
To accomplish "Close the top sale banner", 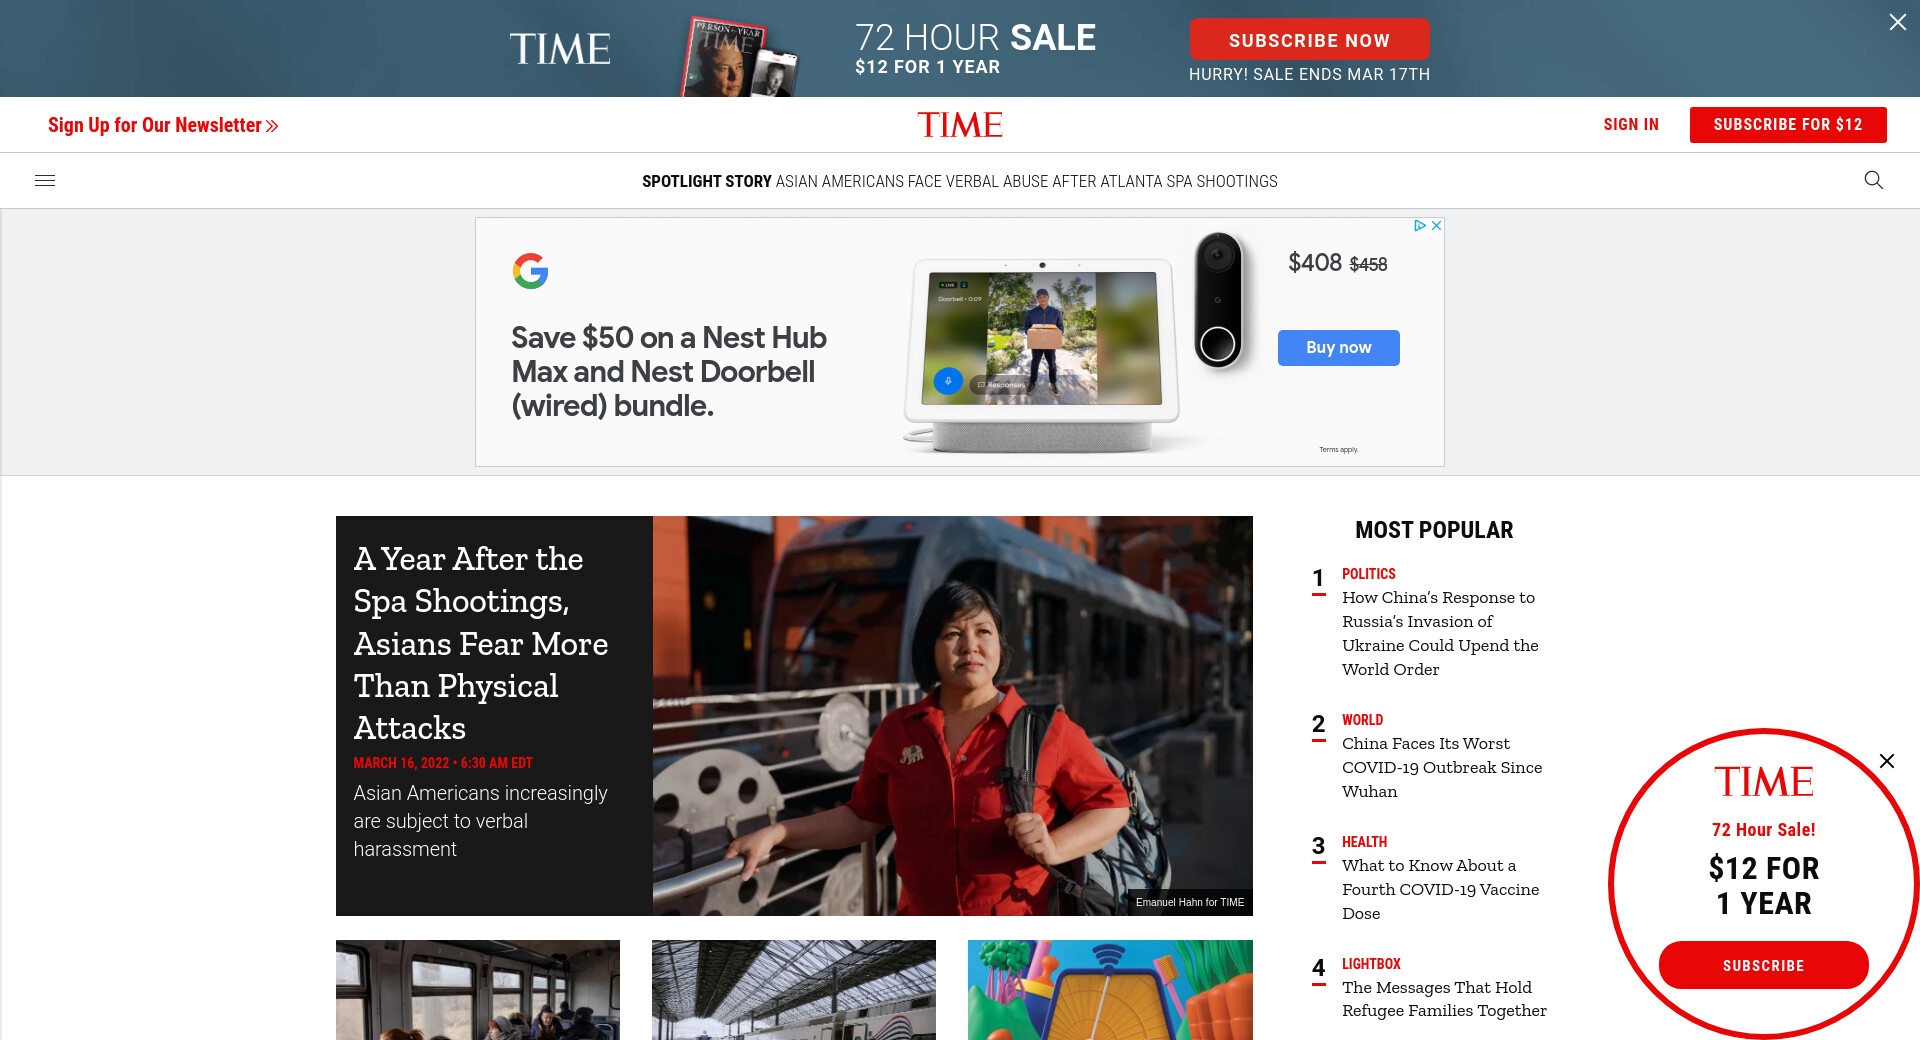I will point(1897,22).
